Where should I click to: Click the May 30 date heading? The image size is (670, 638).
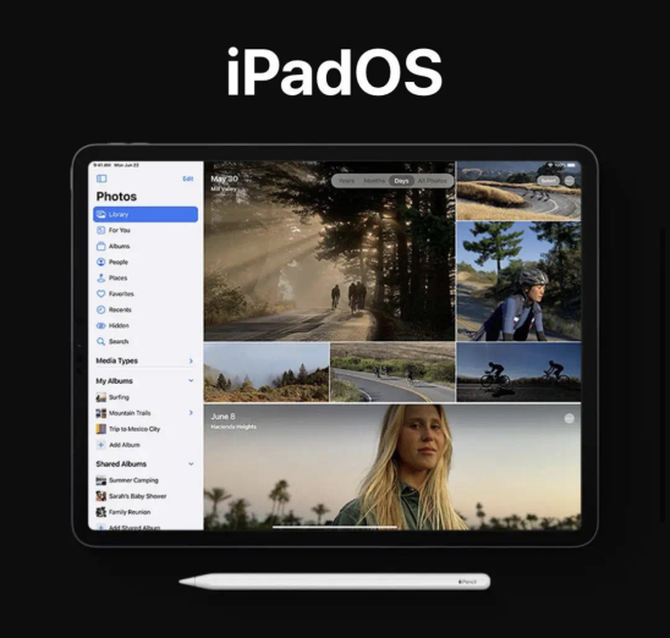[224, 179]
